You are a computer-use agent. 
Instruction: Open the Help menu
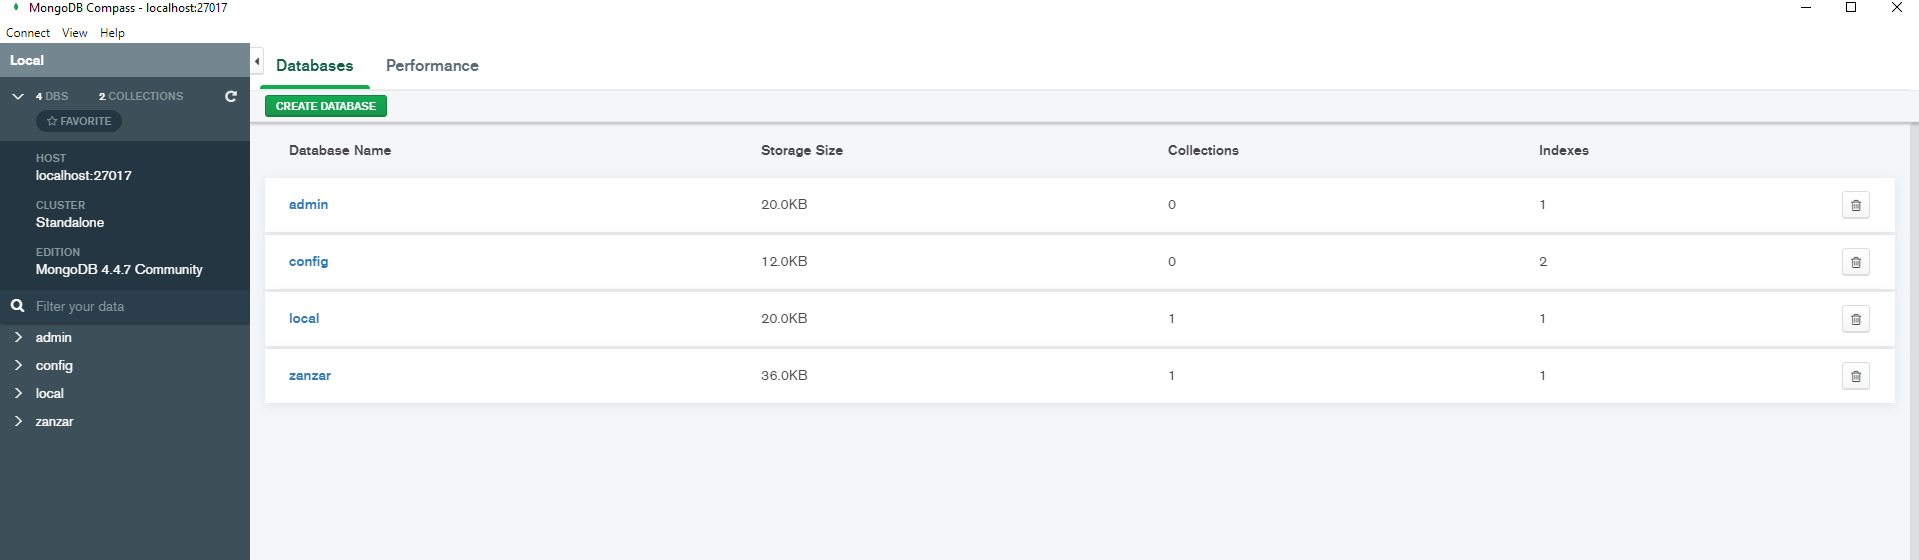point(112,33)
